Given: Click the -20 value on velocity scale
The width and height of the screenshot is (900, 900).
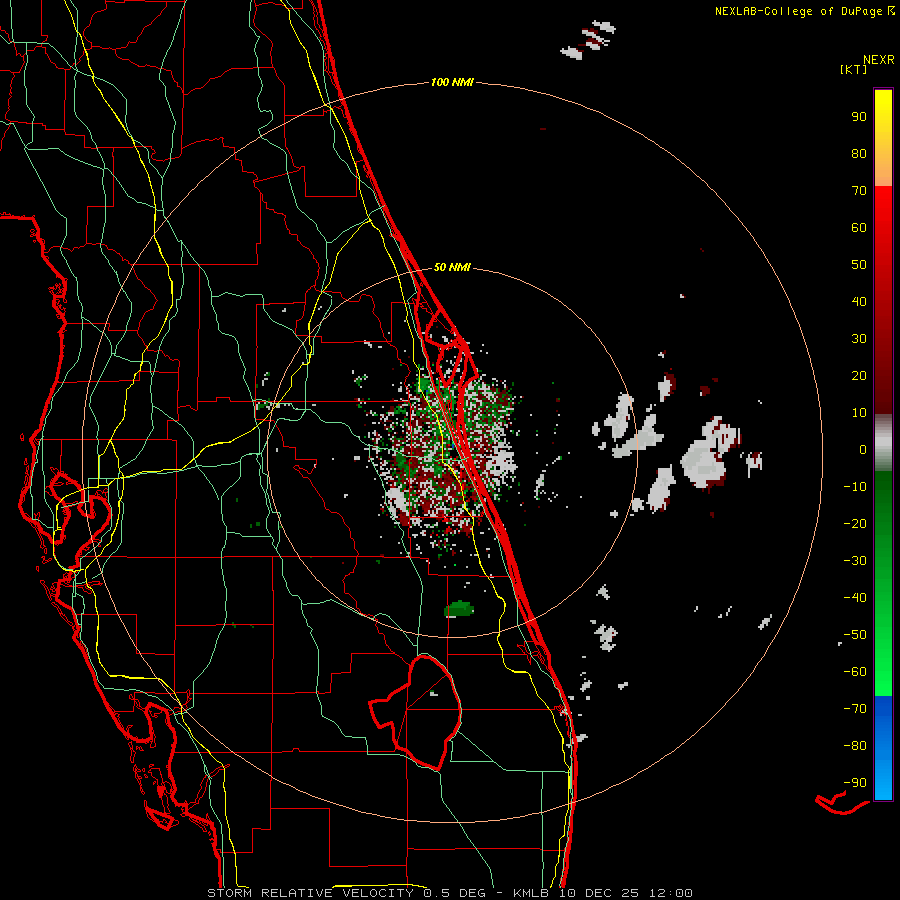Looking at the screenshot, I should (855, 524).
